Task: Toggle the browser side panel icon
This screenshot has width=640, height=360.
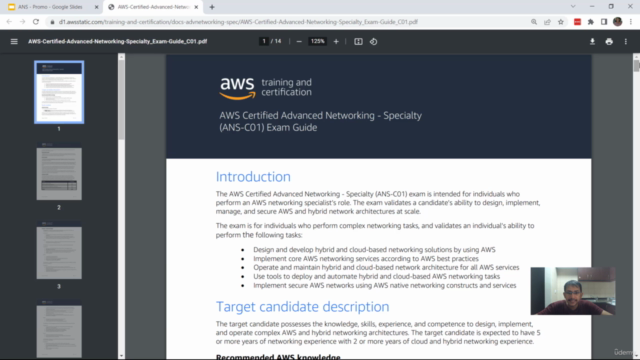Action: pyautogui.click(x=604, y=22)
